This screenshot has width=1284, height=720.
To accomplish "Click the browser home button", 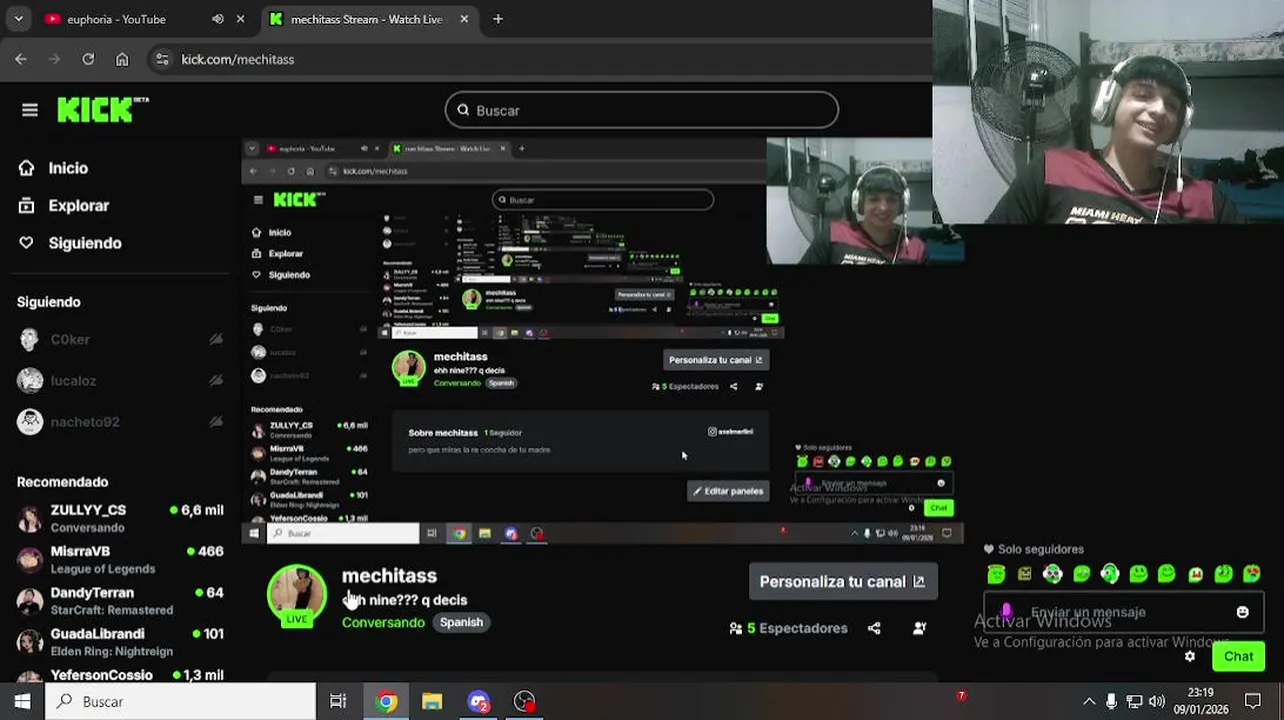I will [x=122, y=59].
